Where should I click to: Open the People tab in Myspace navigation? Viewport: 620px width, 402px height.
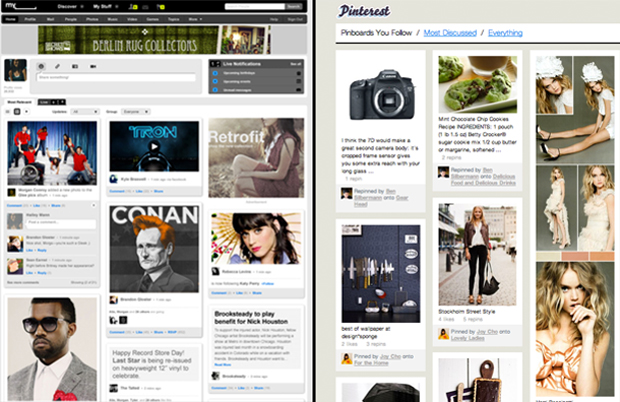(x=71, y=19)
